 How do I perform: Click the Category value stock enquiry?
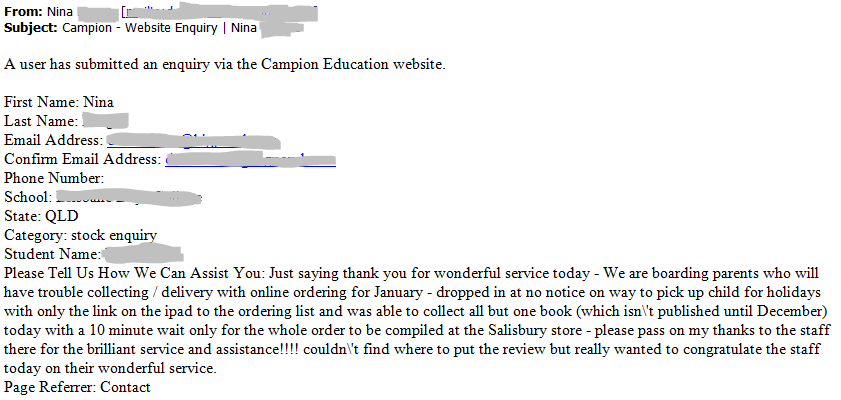pos(114,235)
